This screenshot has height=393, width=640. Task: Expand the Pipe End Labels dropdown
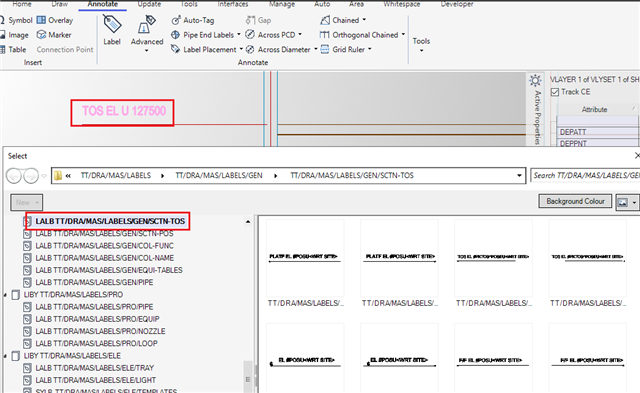pos(239,35)
